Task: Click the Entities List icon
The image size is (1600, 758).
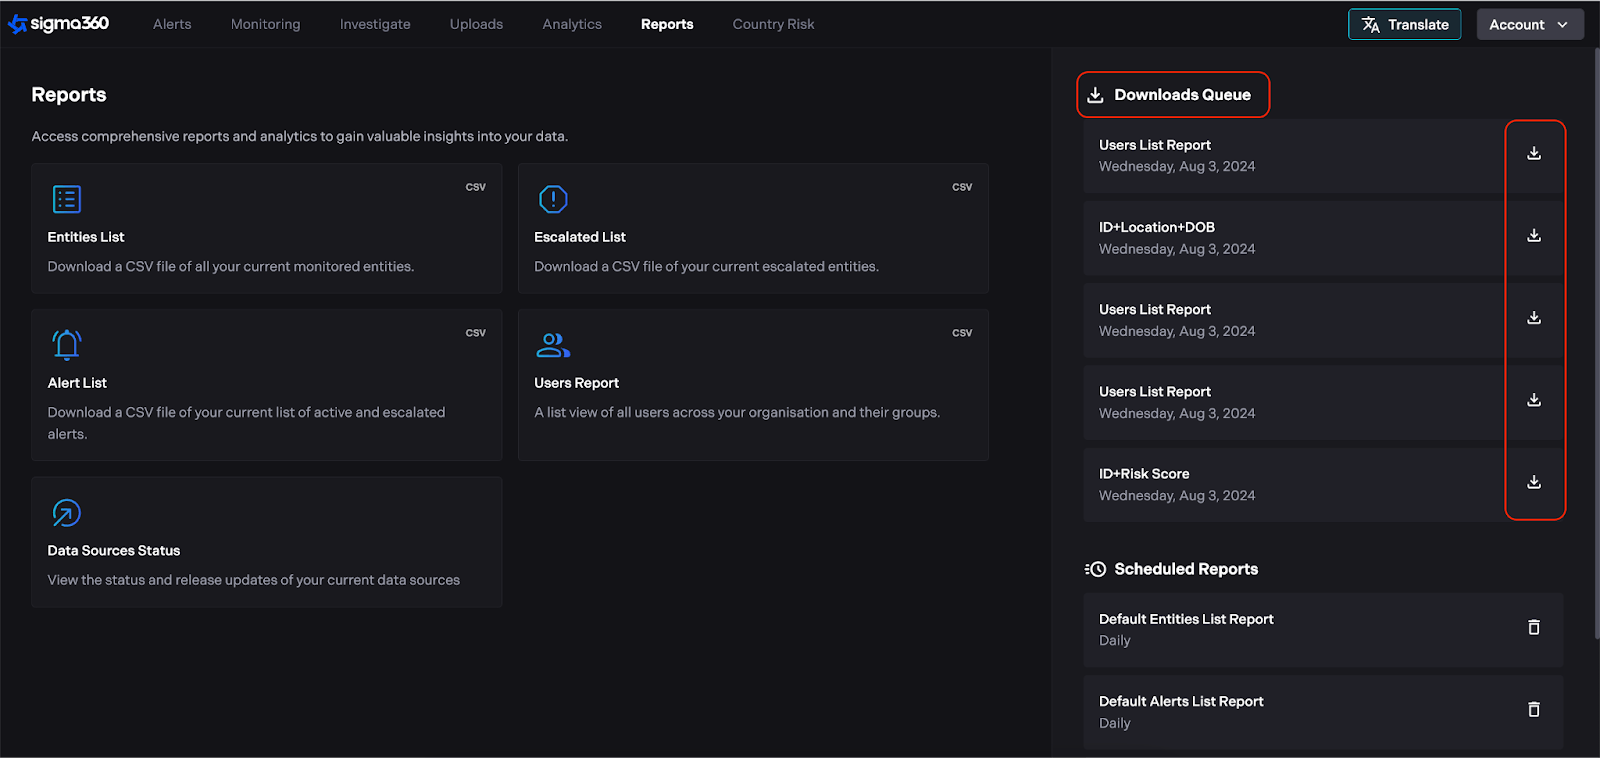Action: pos(67,199)
